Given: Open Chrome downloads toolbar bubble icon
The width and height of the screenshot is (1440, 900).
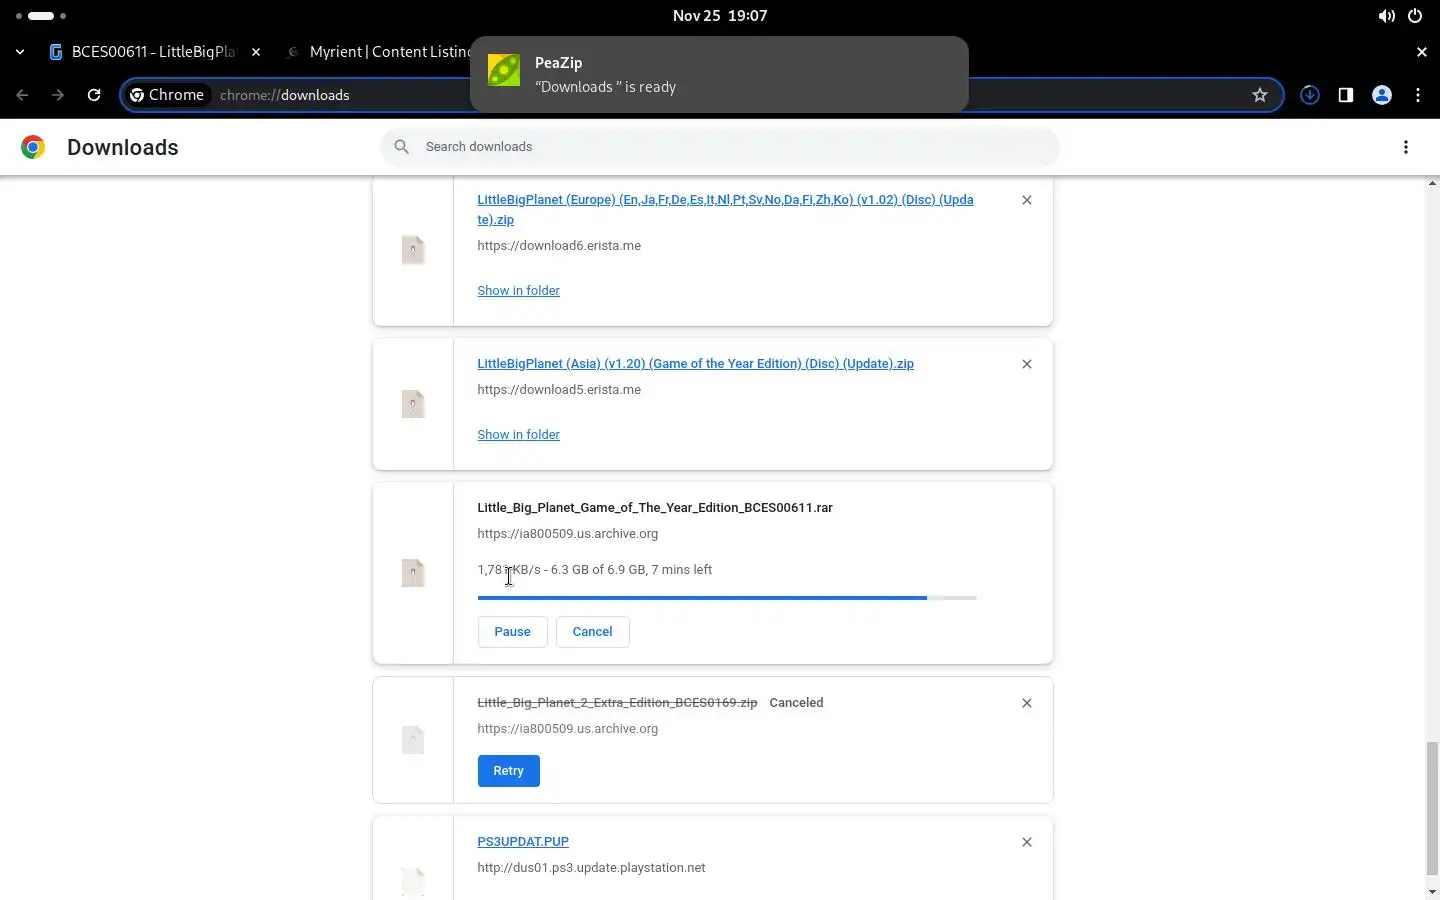Looking at the screenshot, I should pos(1310,95).
